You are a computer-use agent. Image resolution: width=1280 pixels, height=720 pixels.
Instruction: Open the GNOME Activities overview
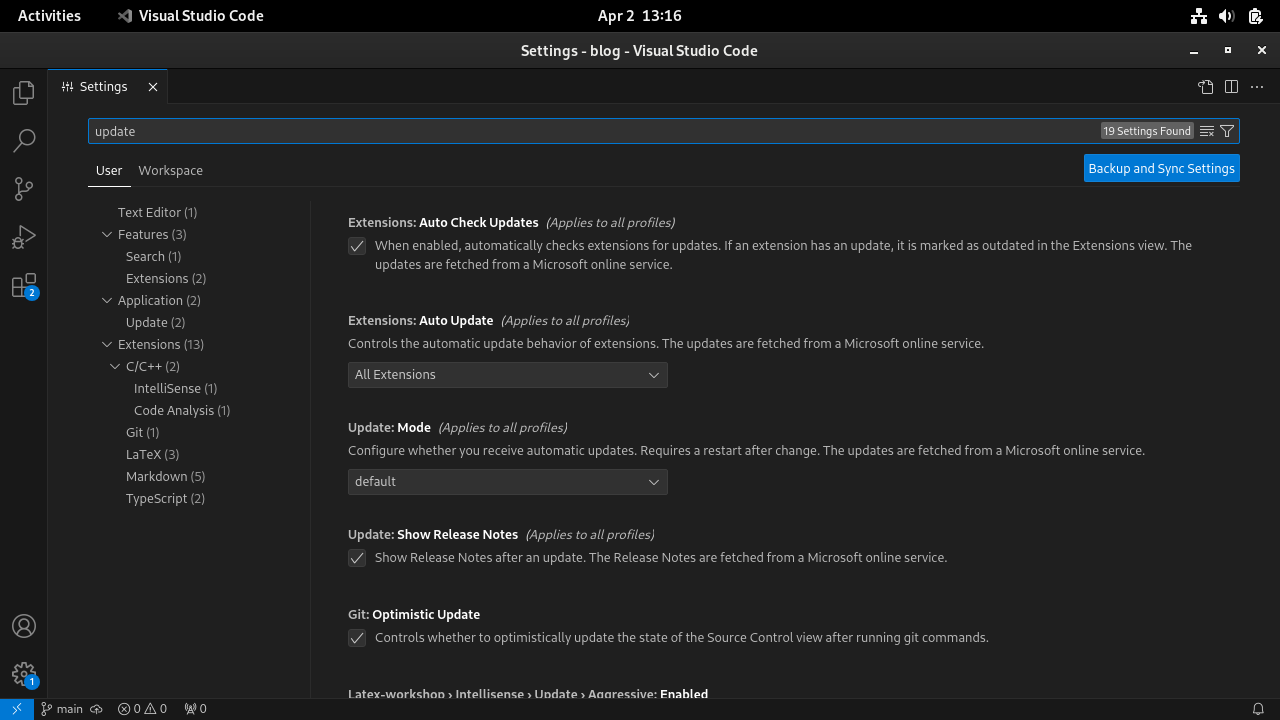[x=49, y=16]
